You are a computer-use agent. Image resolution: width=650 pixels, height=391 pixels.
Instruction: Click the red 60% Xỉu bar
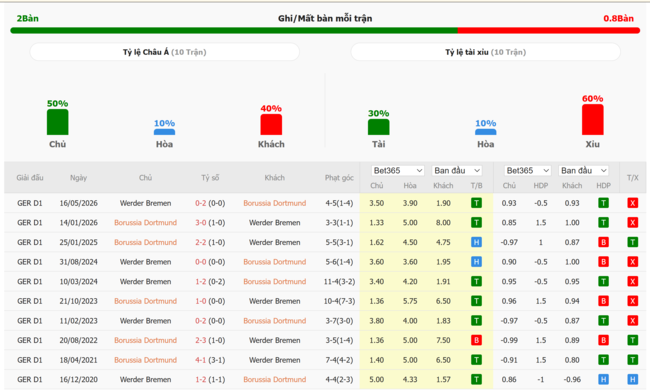(x=592, y=119)
